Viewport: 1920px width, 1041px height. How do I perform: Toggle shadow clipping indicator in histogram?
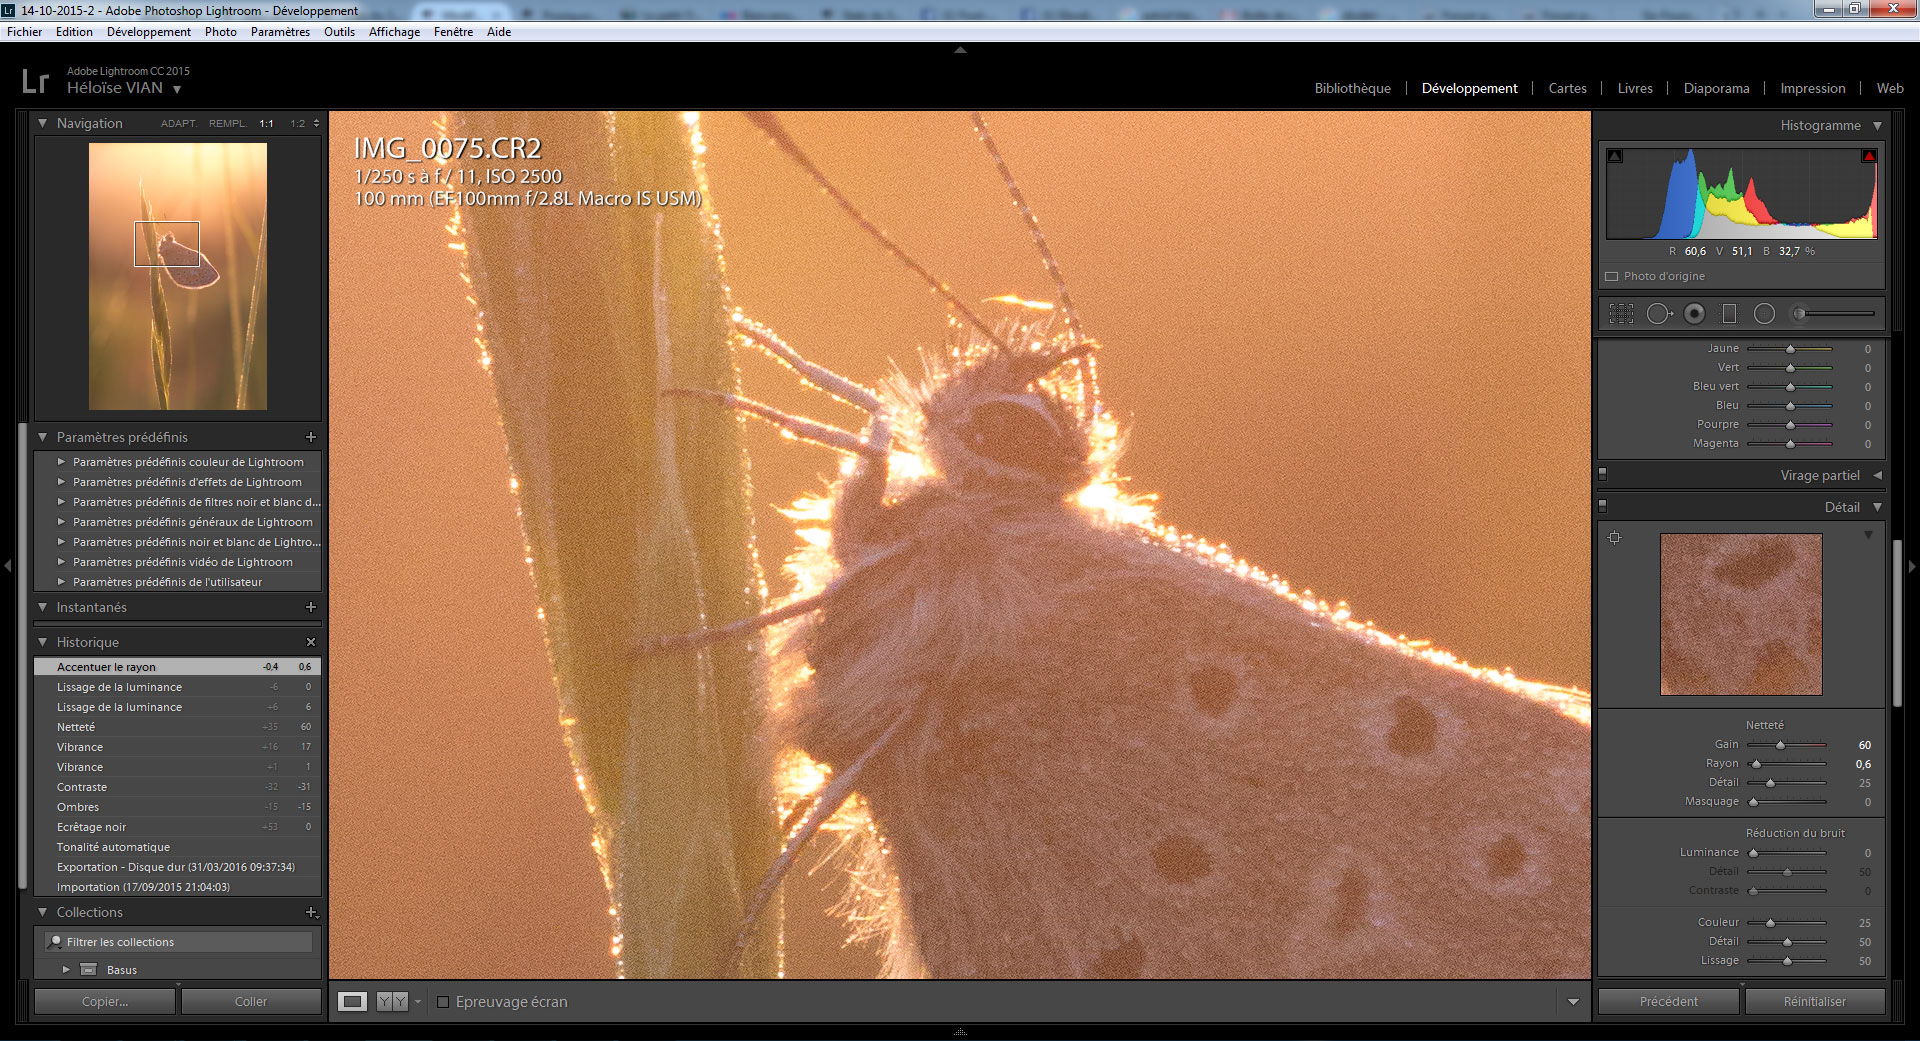[1614, 156]
